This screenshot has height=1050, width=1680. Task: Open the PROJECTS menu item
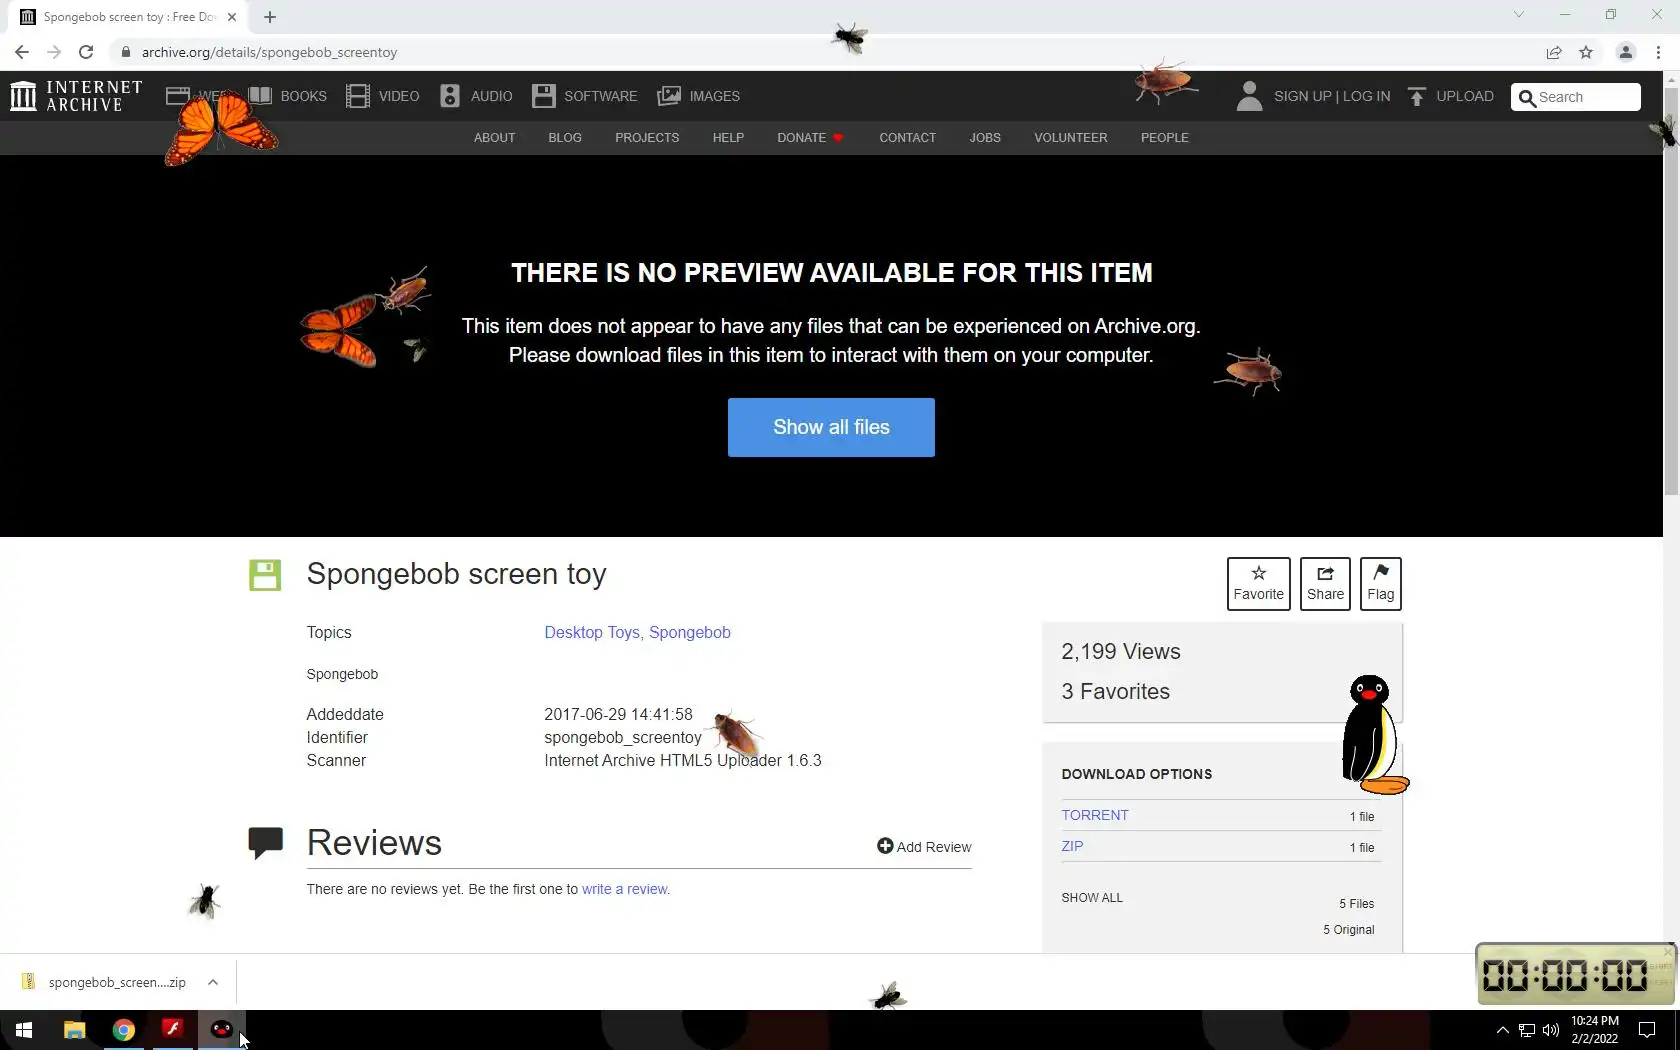[x=647, y=138]
